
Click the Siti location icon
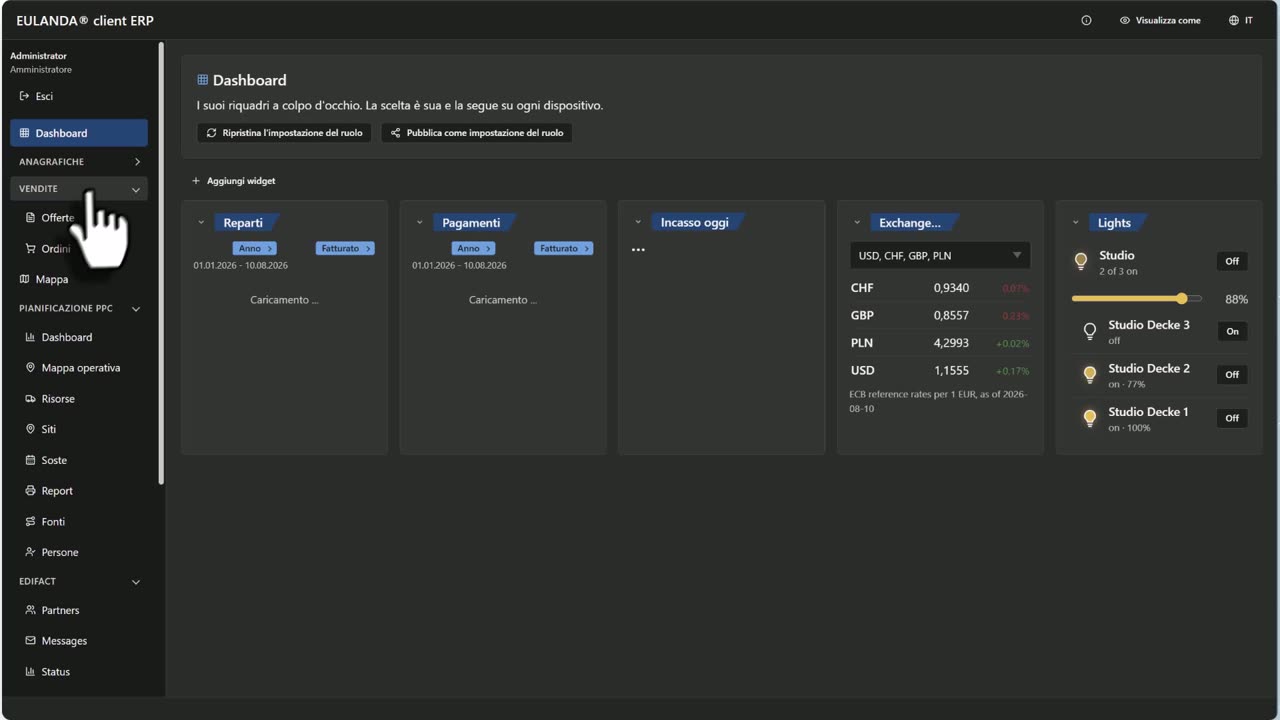pyautogui.click(x=31, y=429)
